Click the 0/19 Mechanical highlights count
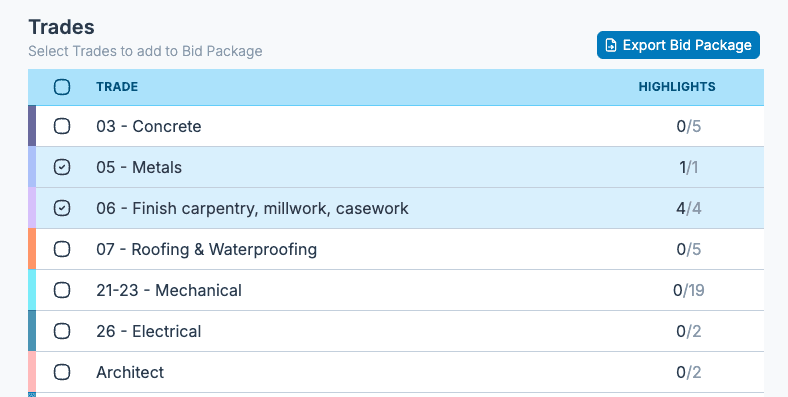The height and width of the screenshot is (397, 788). (x=688, y=290)
